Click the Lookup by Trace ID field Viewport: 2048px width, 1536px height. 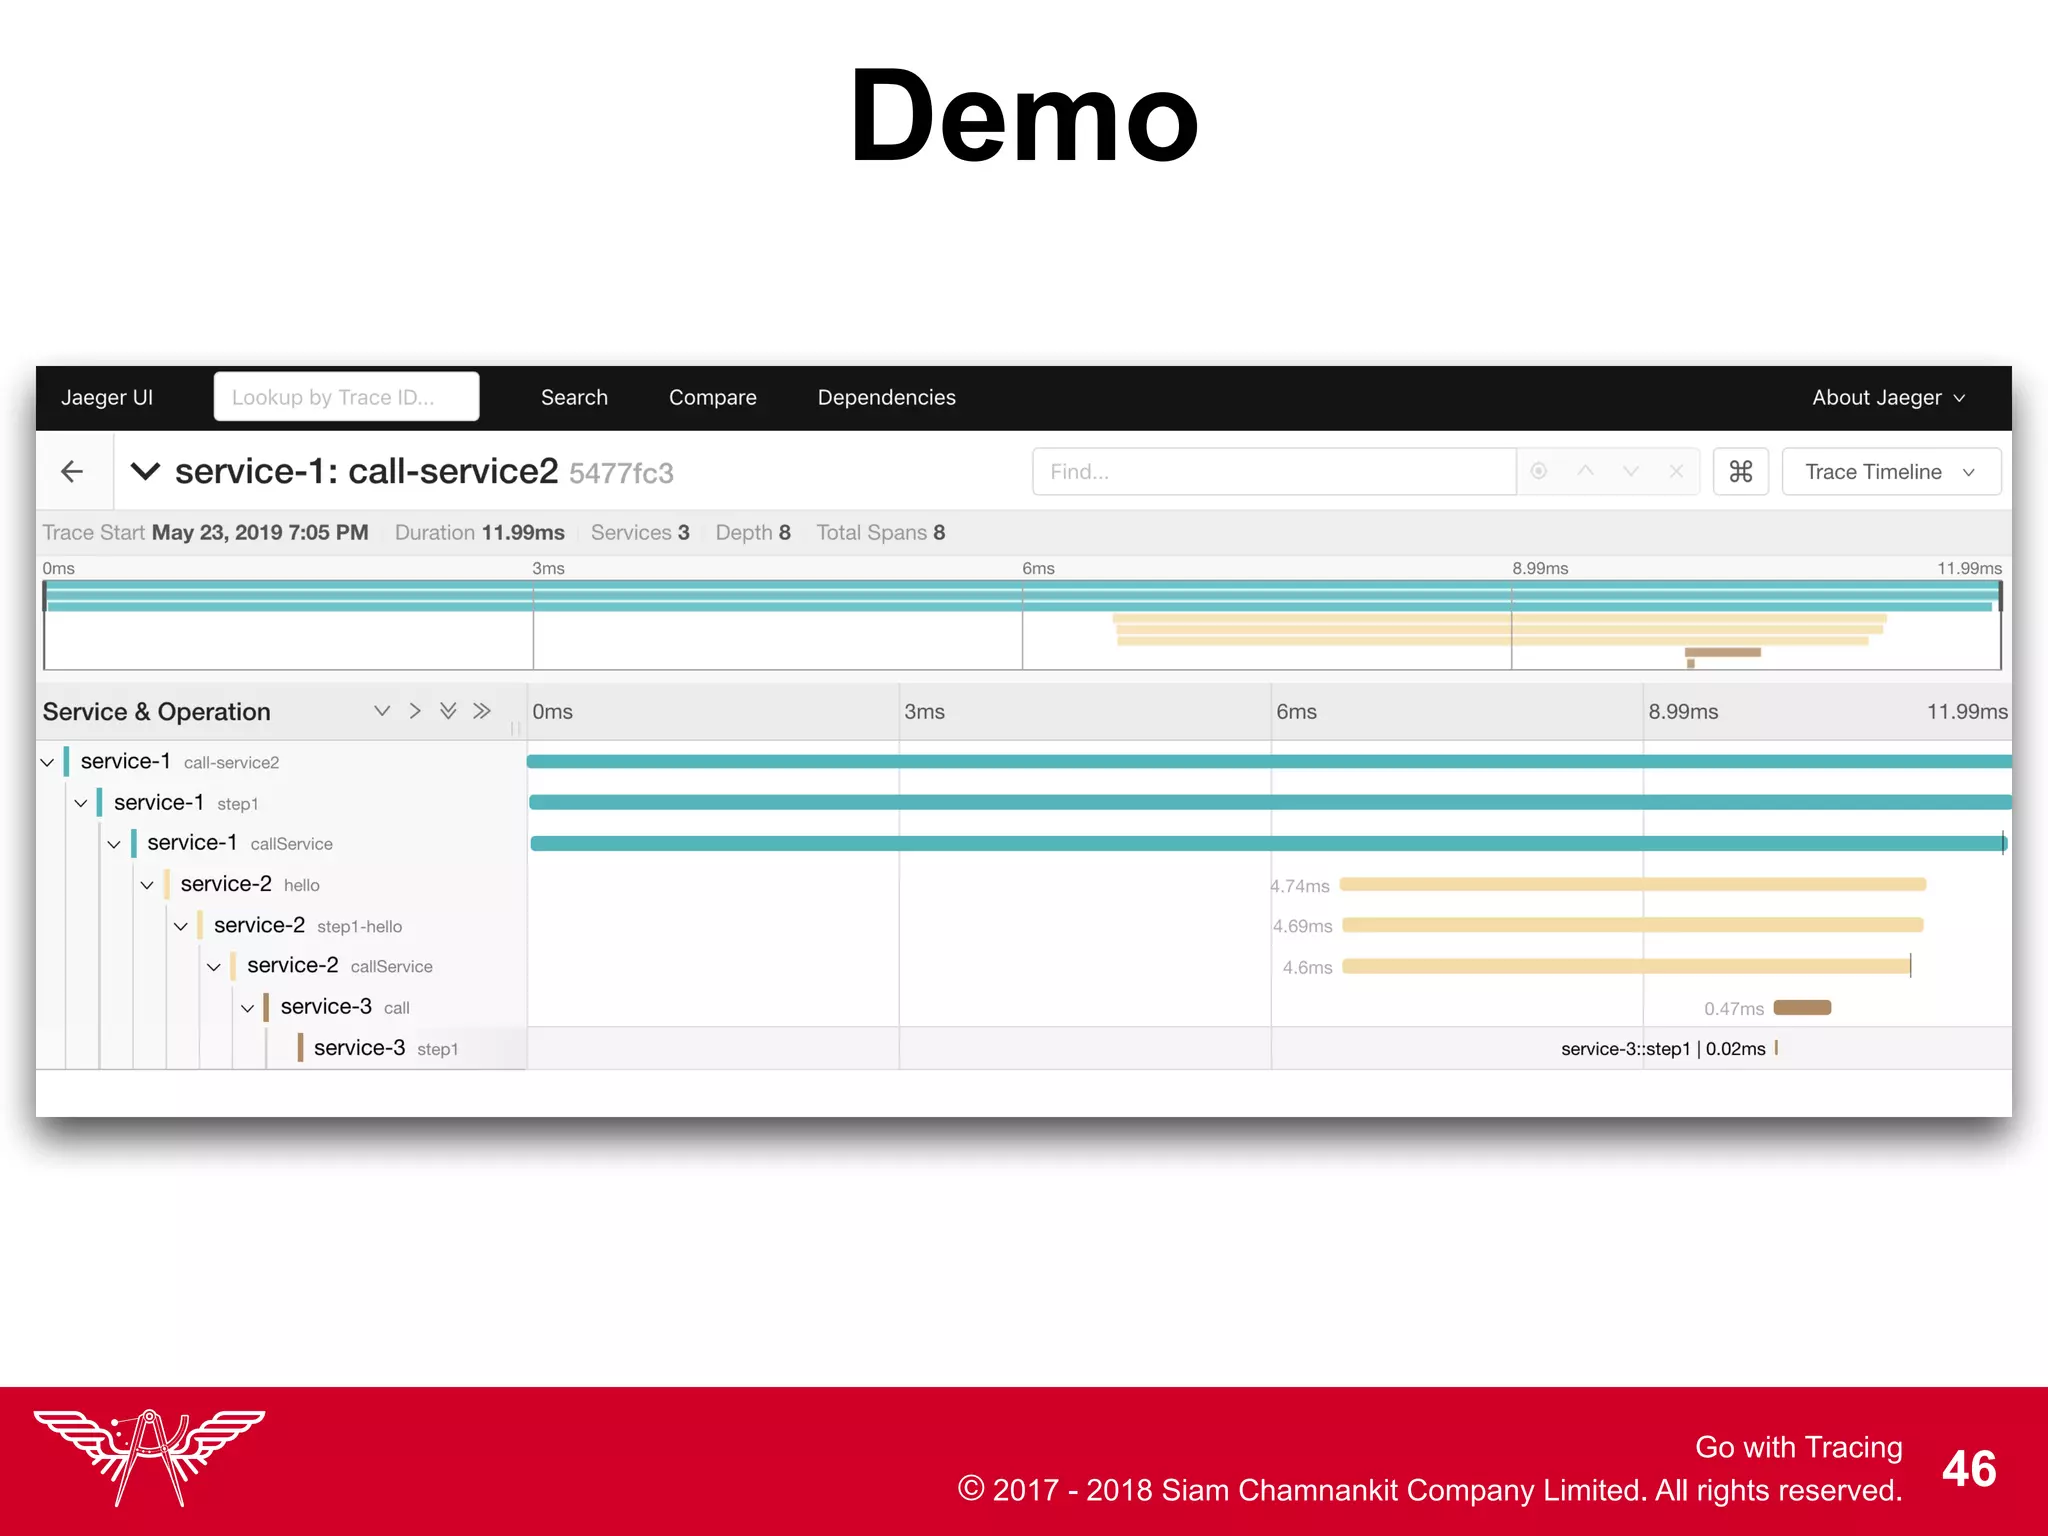(x=346, y=397)
